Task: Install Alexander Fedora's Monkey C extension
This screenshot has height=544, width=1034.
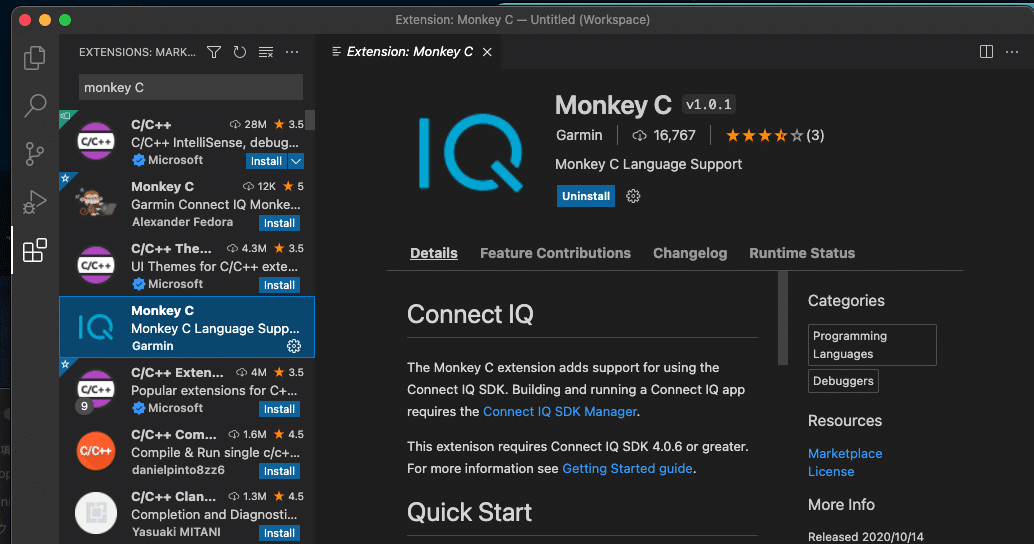Action: click(279, 223)
